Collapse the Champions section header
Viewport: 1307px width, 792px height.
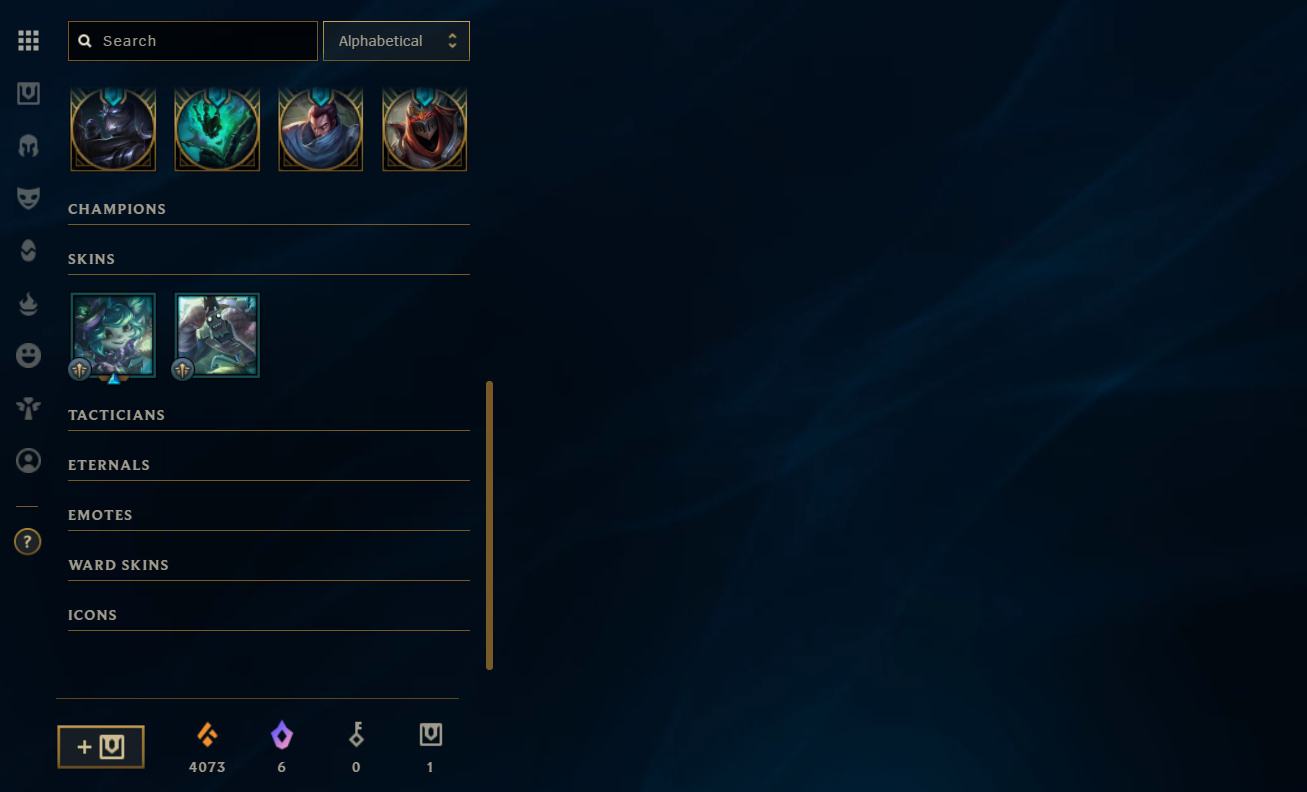(268, 209)
